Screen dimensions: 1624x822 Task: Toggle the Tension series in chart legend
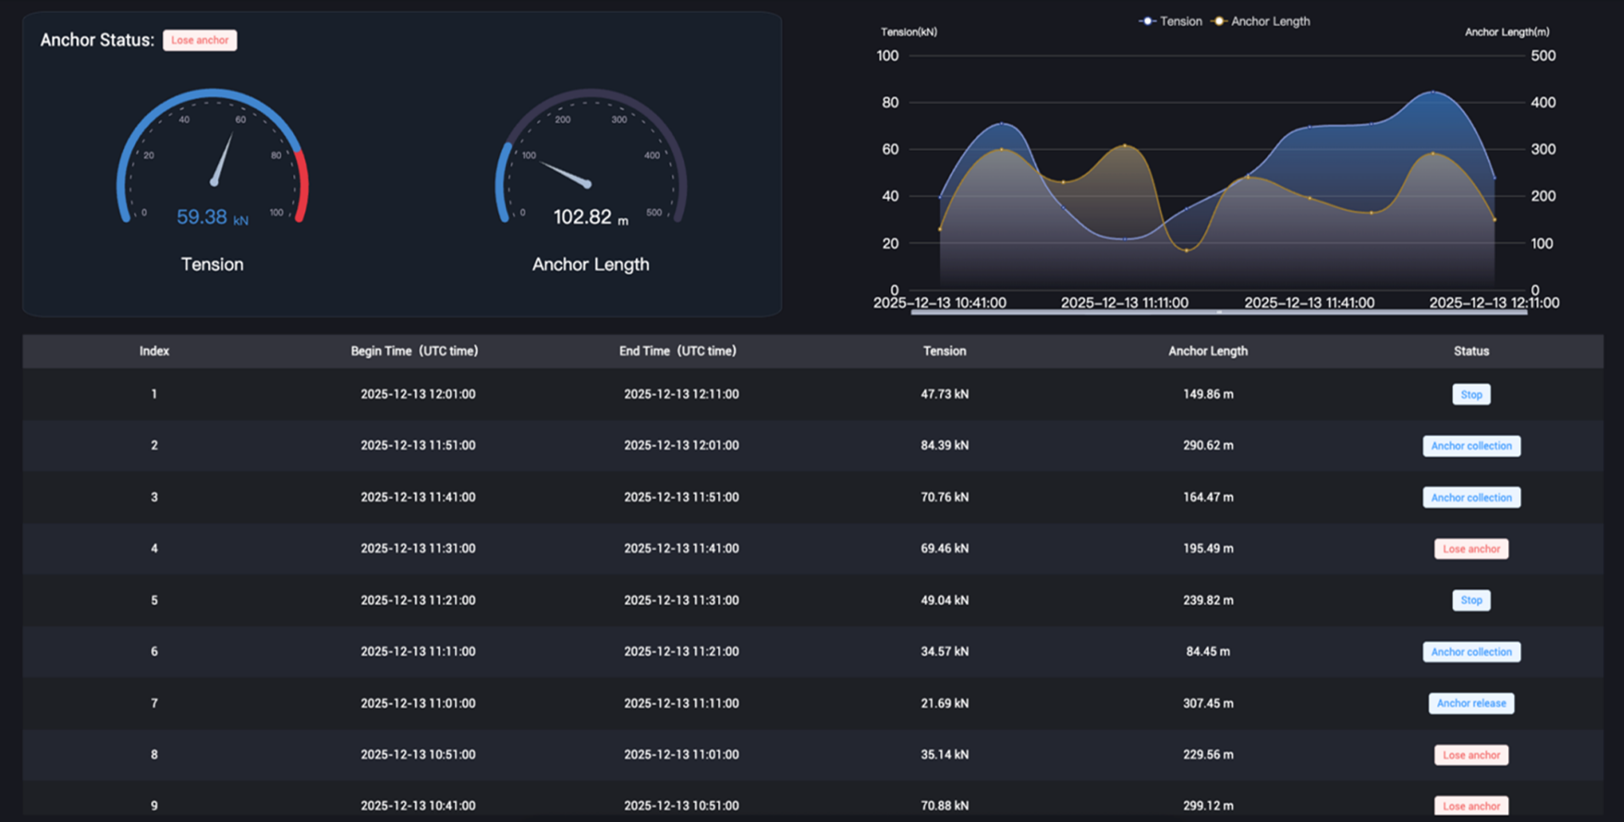click(x=1170, y=21)
